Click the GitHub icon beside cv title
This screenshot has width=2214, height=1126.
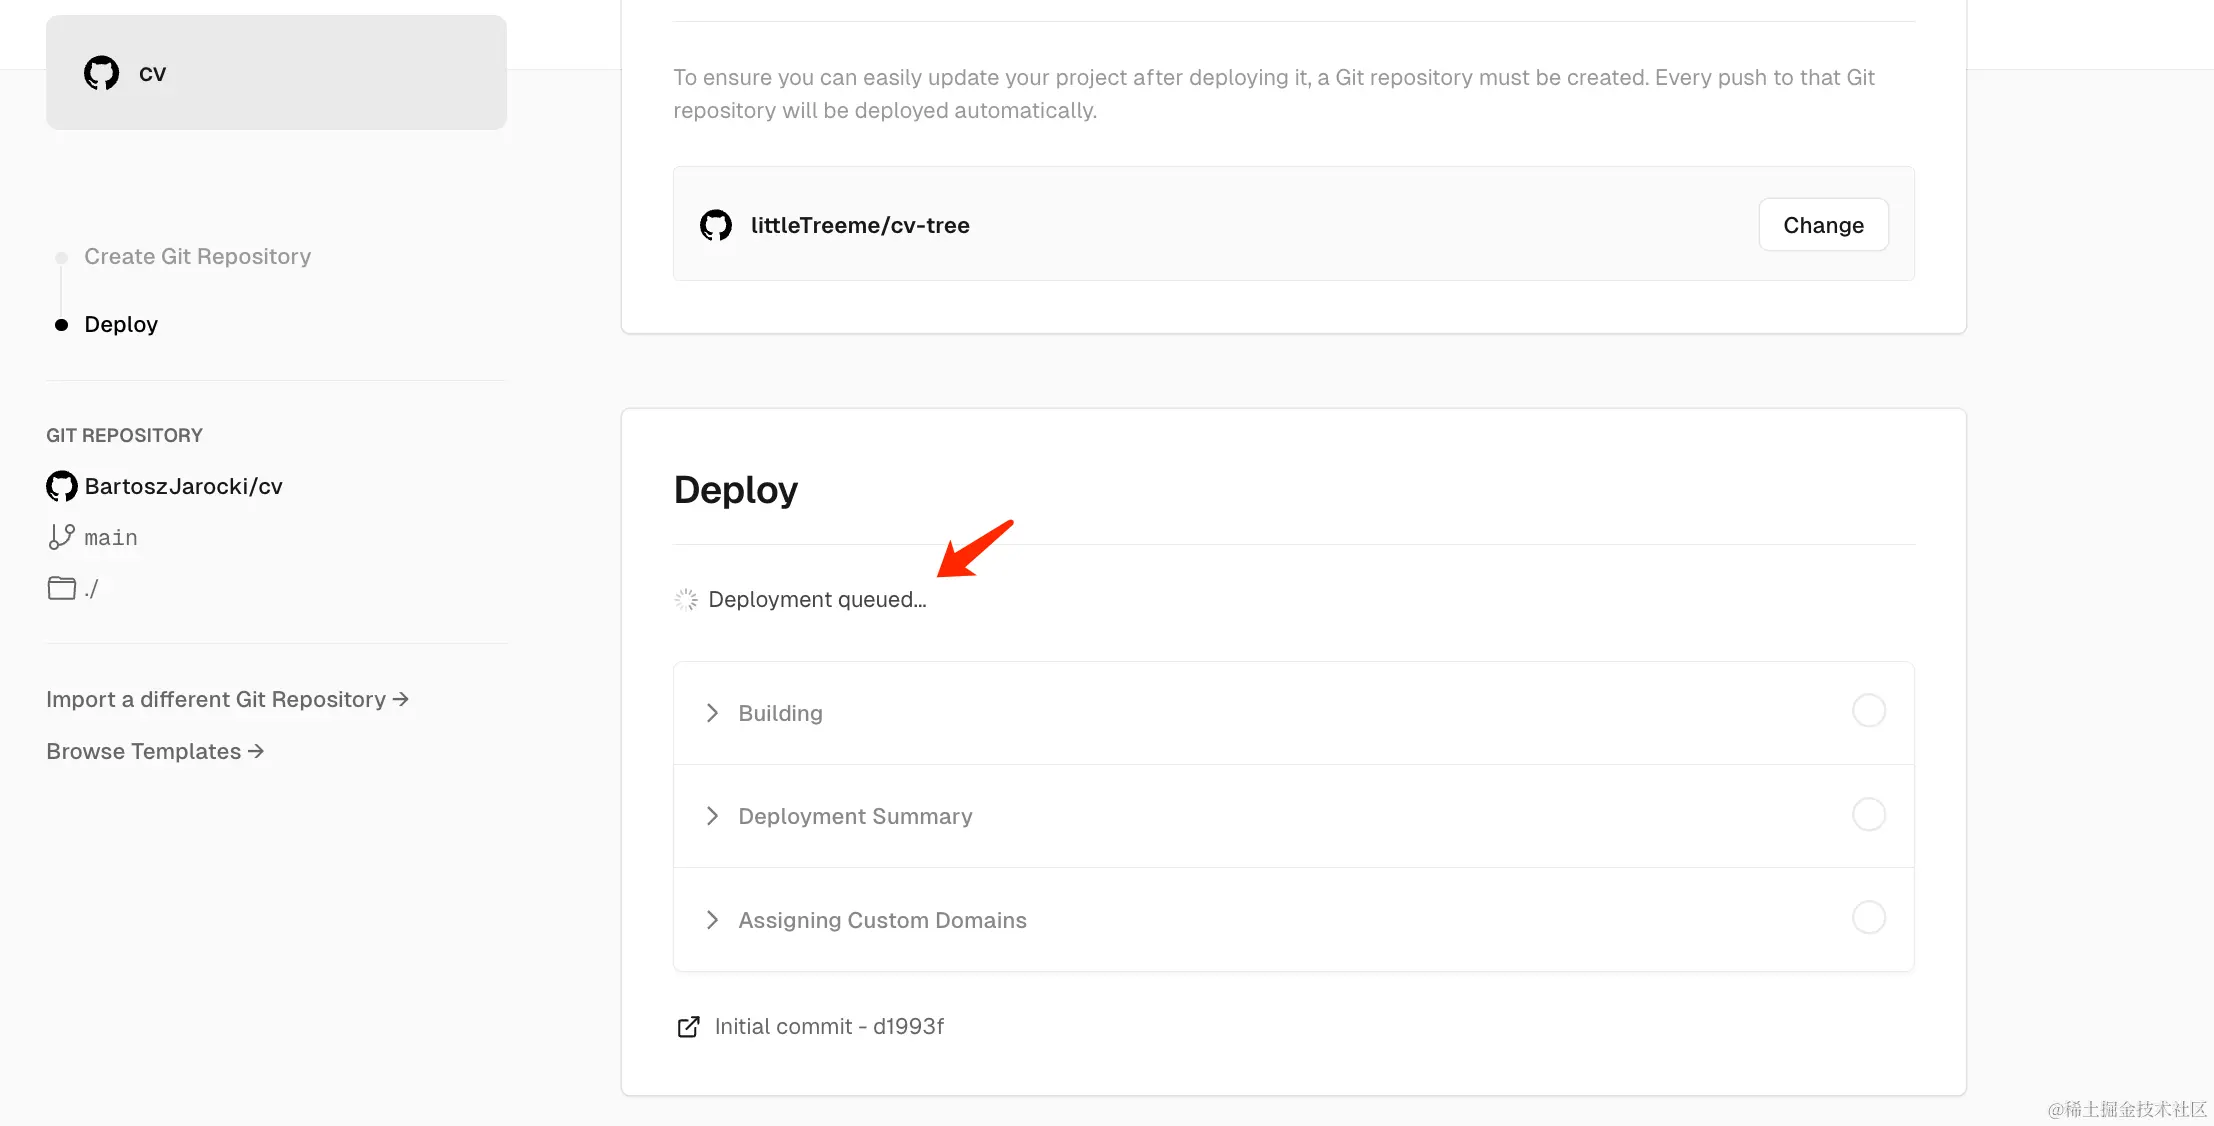[x=101, y=73]
